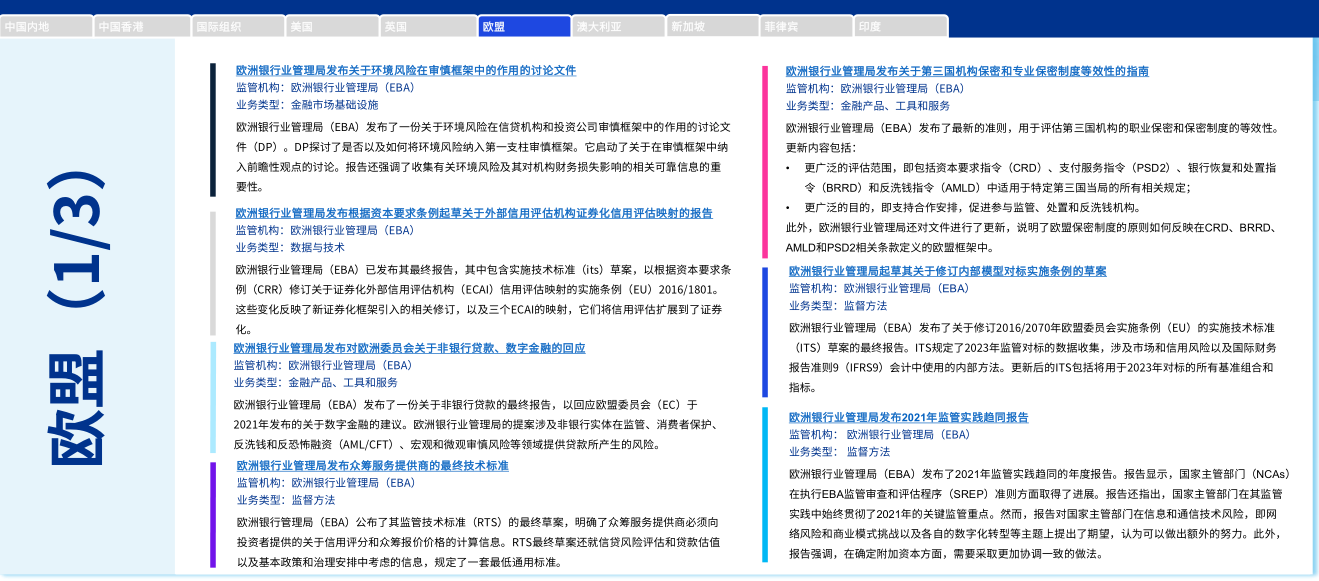Follow the 修订内部模型对标实施条例的草案 link
Image resolution: width=1319 pixels, height=581 pixels.
pyautogui.click(x=947, y=271)
